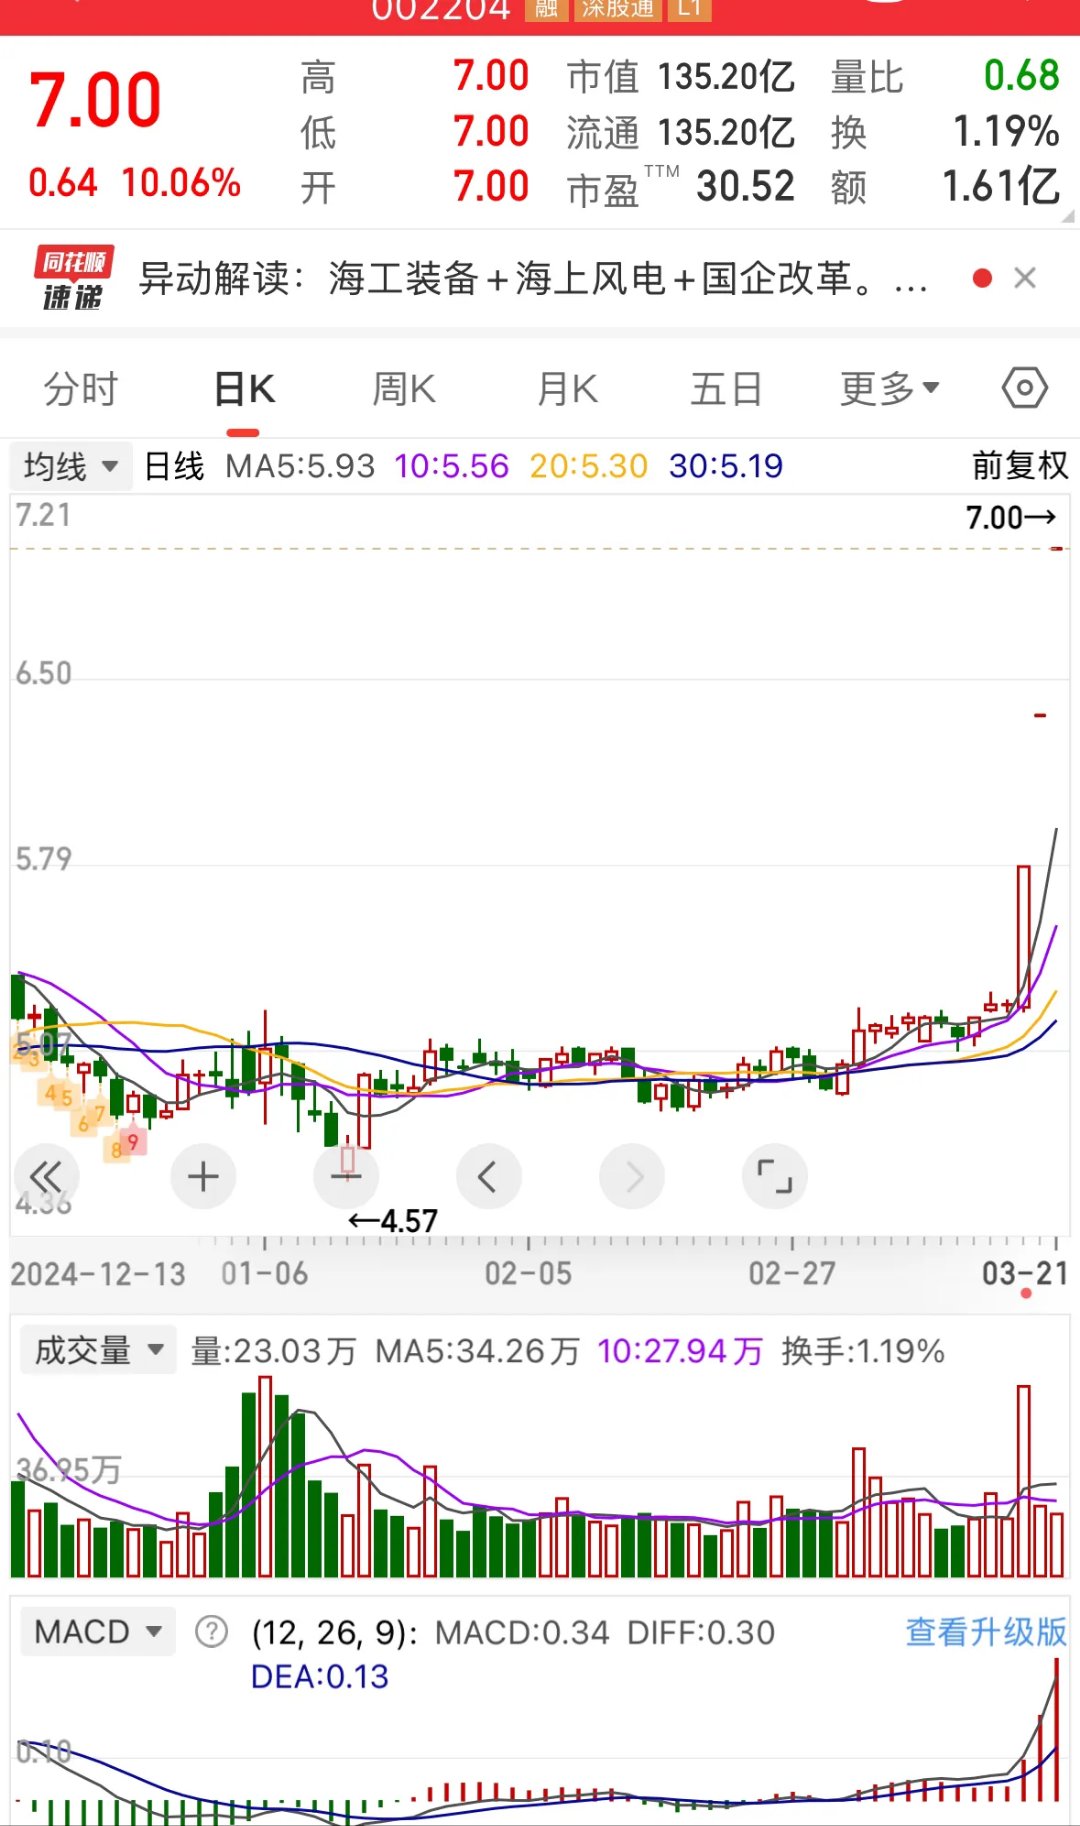Tap the 深股通 badge

(x=617, y=9)
